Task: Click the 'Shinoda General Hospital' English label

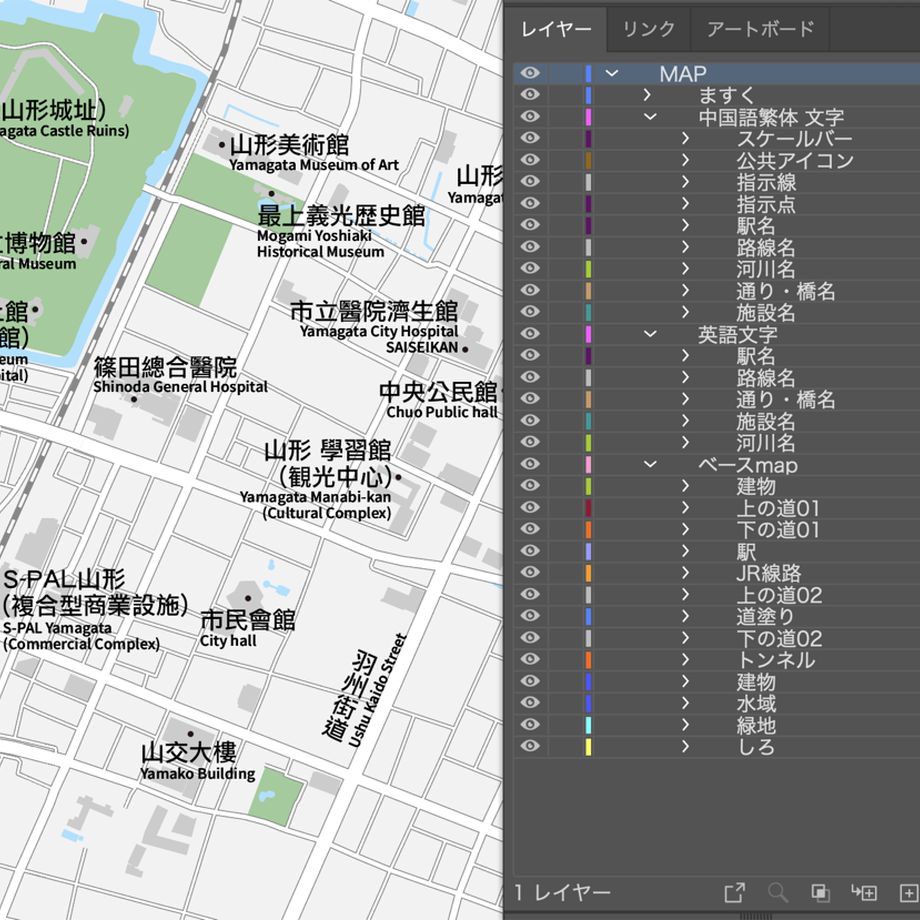Action: click(180, 387)
